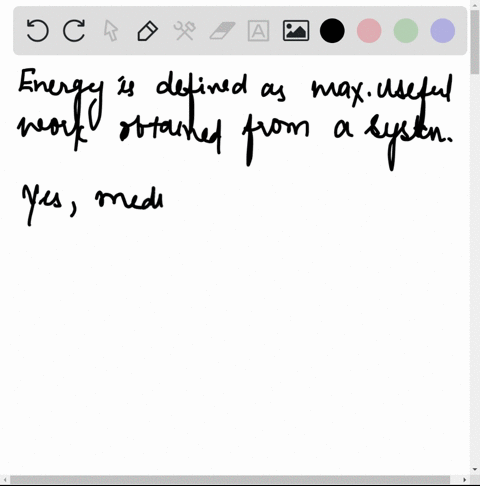
Task: Choose the purple pen color
Action: pos(443,31)
